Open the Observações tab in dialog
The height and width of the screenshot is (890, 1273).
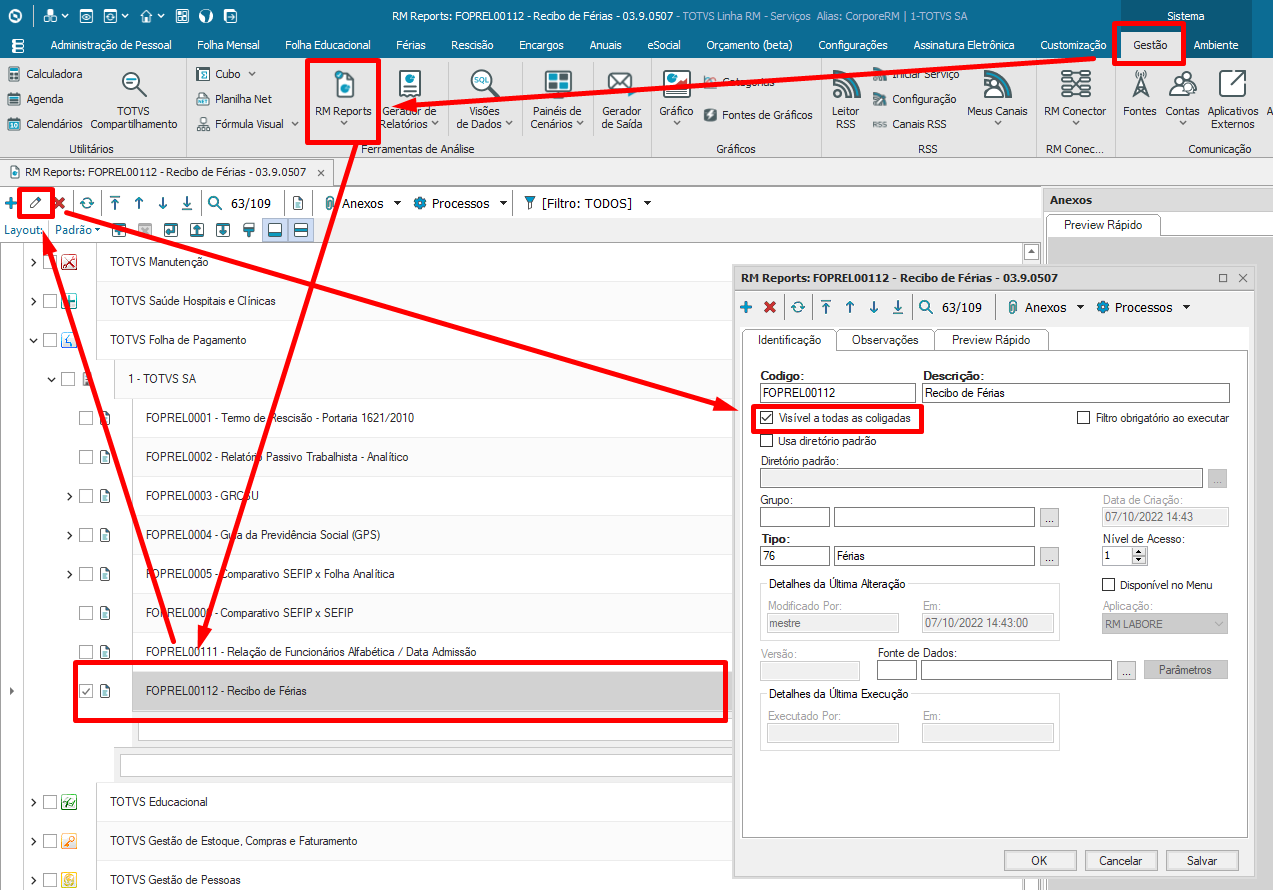(x=885, y=340)
